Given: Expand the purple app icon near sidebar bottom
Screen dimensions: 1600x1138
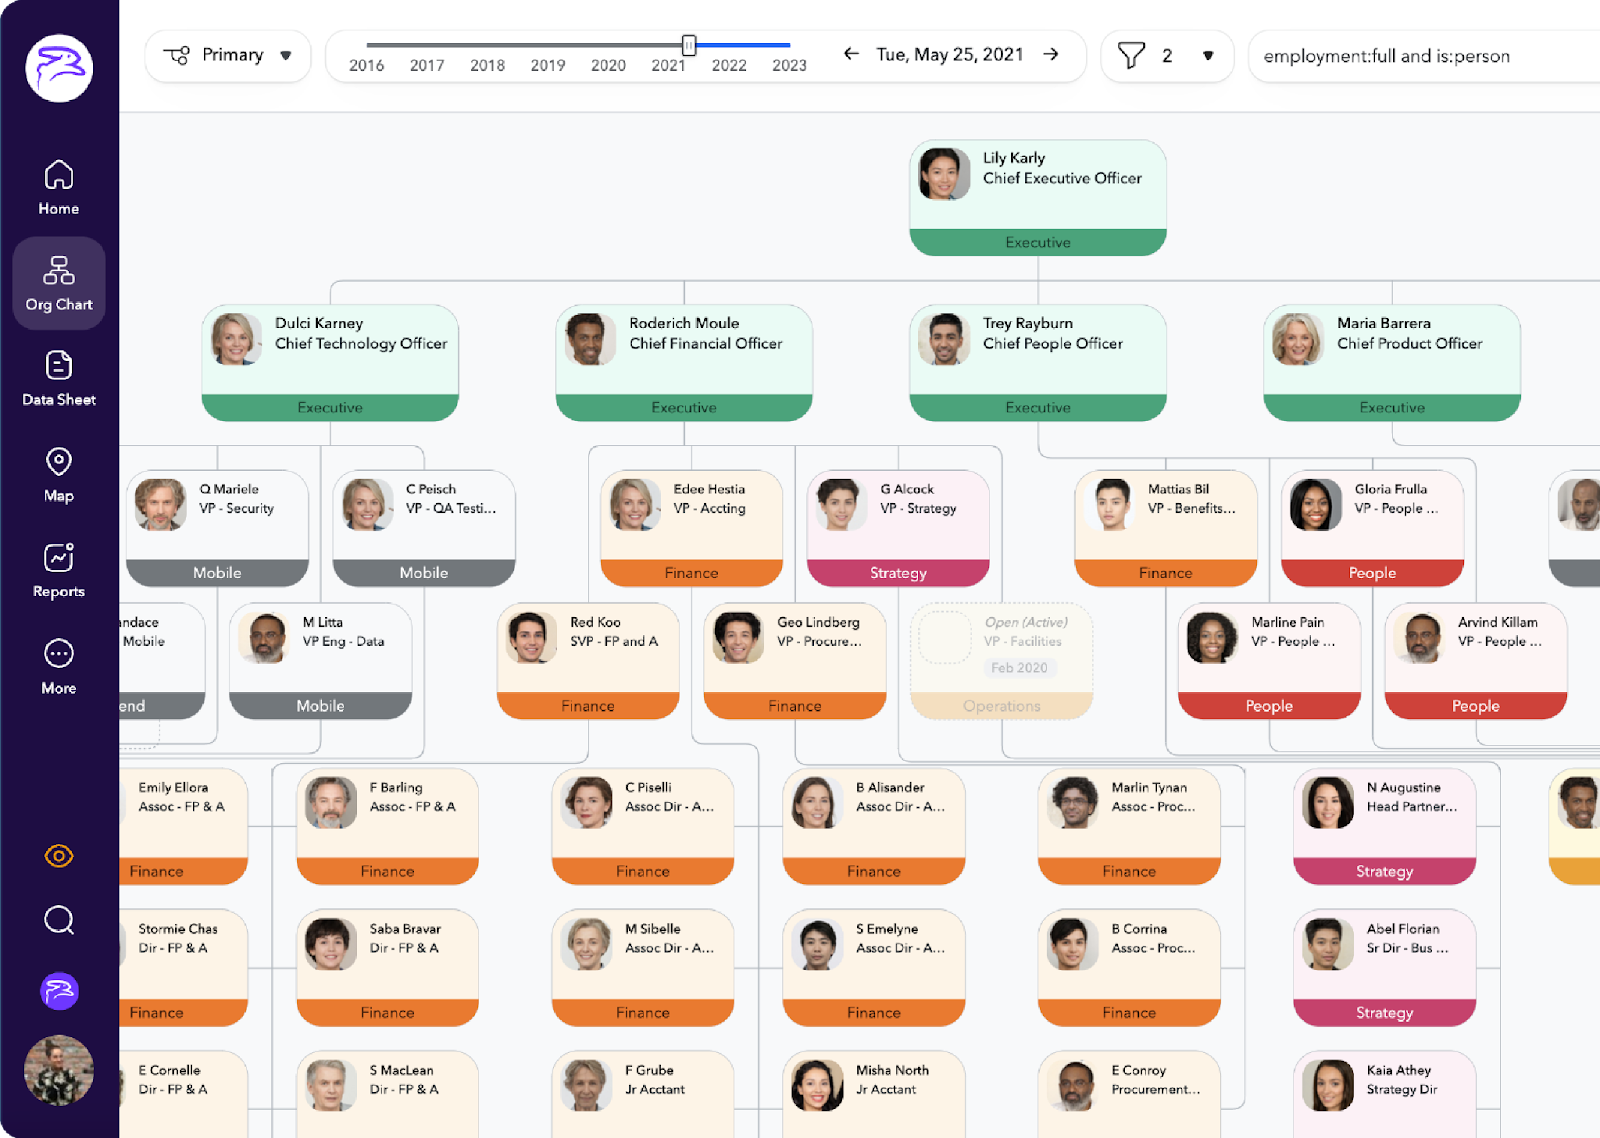Looking at the screenshot, I should [x=58, y=991].
